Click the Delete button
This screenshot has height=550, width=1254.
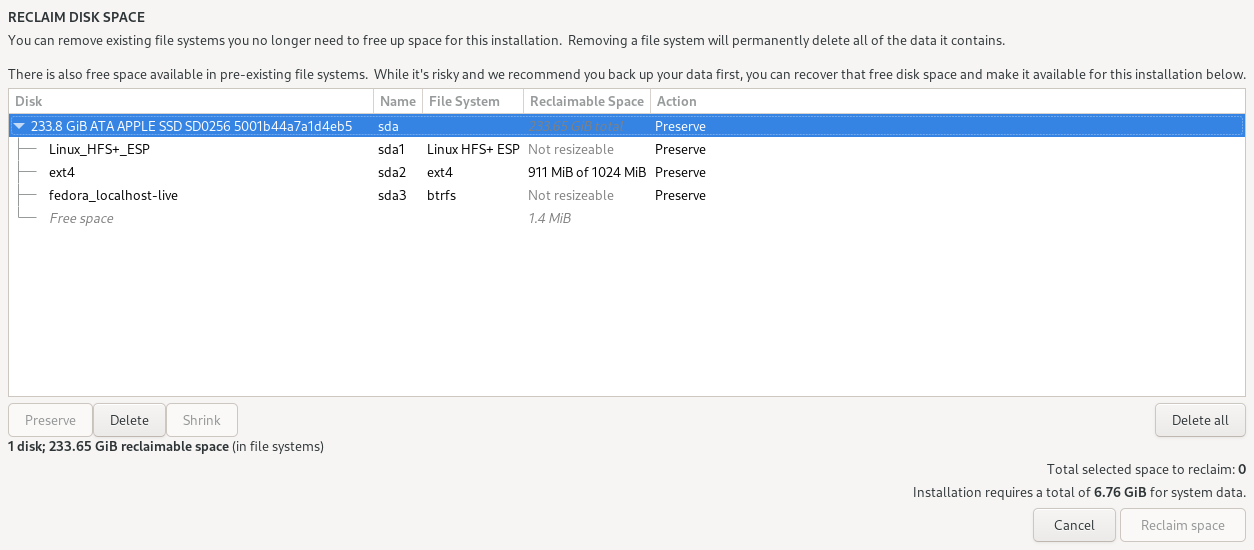pos(129,420)
